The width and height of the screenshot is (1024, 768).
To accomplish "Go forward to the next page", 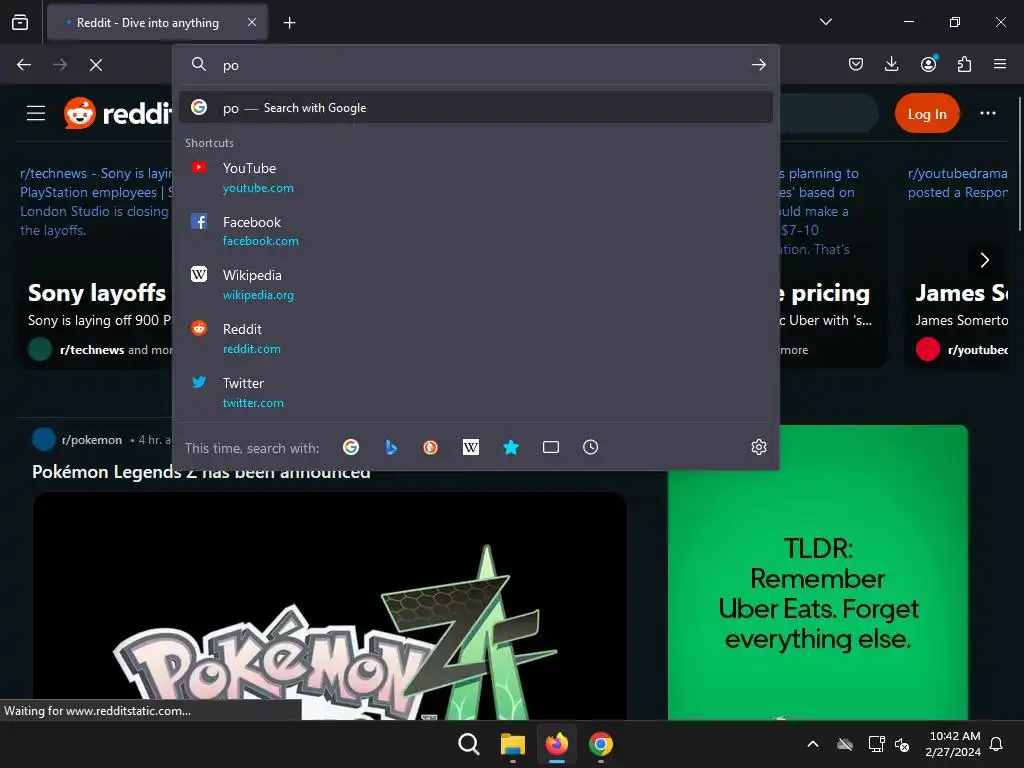I will (x=60, y=65).
